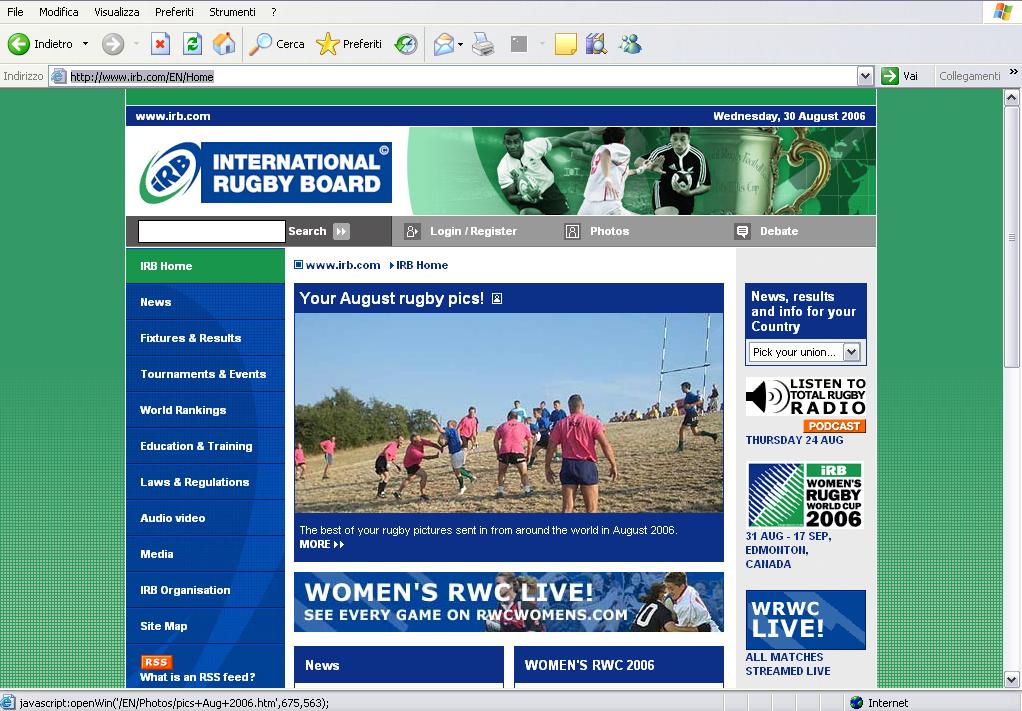The width and height of the screenshot is (1022, 711).
Task: Open IRB Organisation page
Action: [205, 590]
